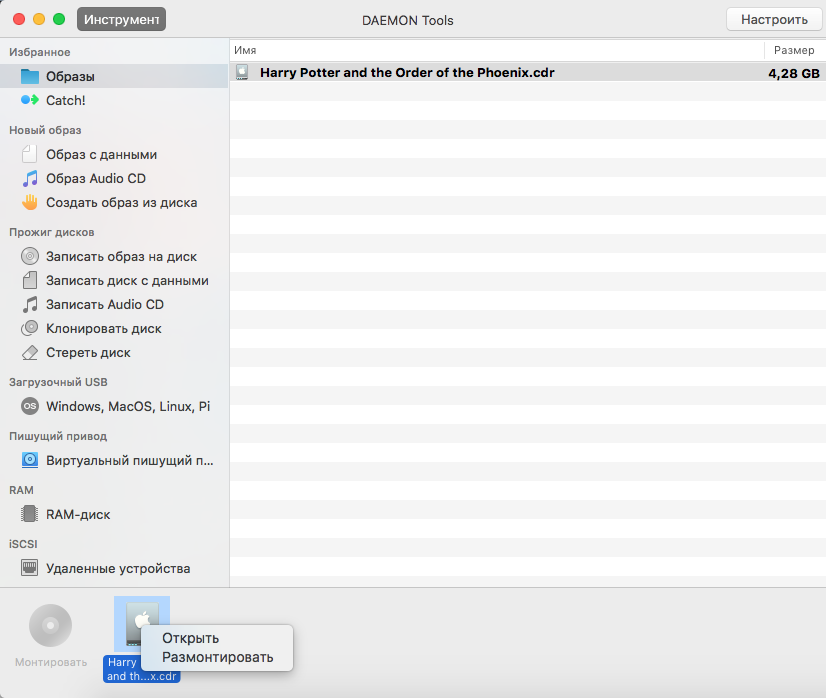Choose Размонтировать from the context menu

(217, 657)
